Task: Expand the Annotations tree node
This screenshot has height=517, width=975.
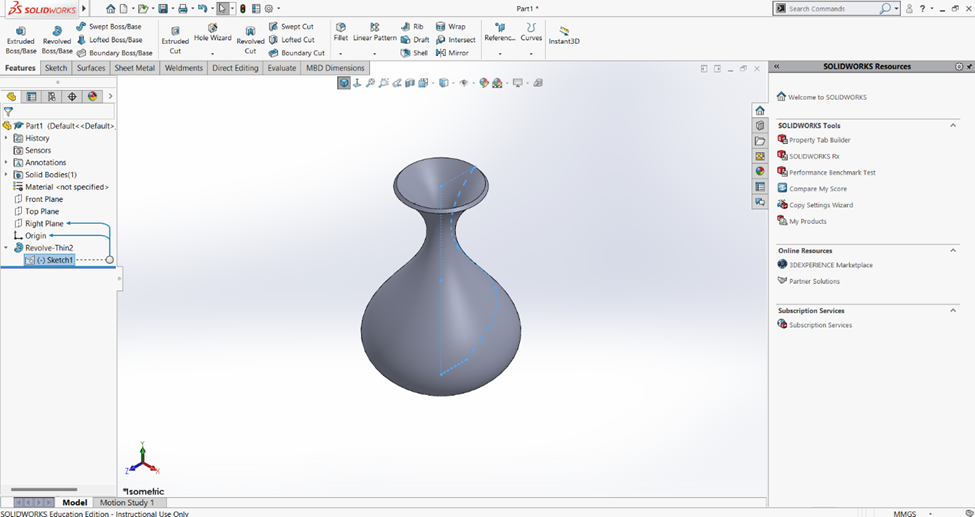Action: tap(6, 162)
